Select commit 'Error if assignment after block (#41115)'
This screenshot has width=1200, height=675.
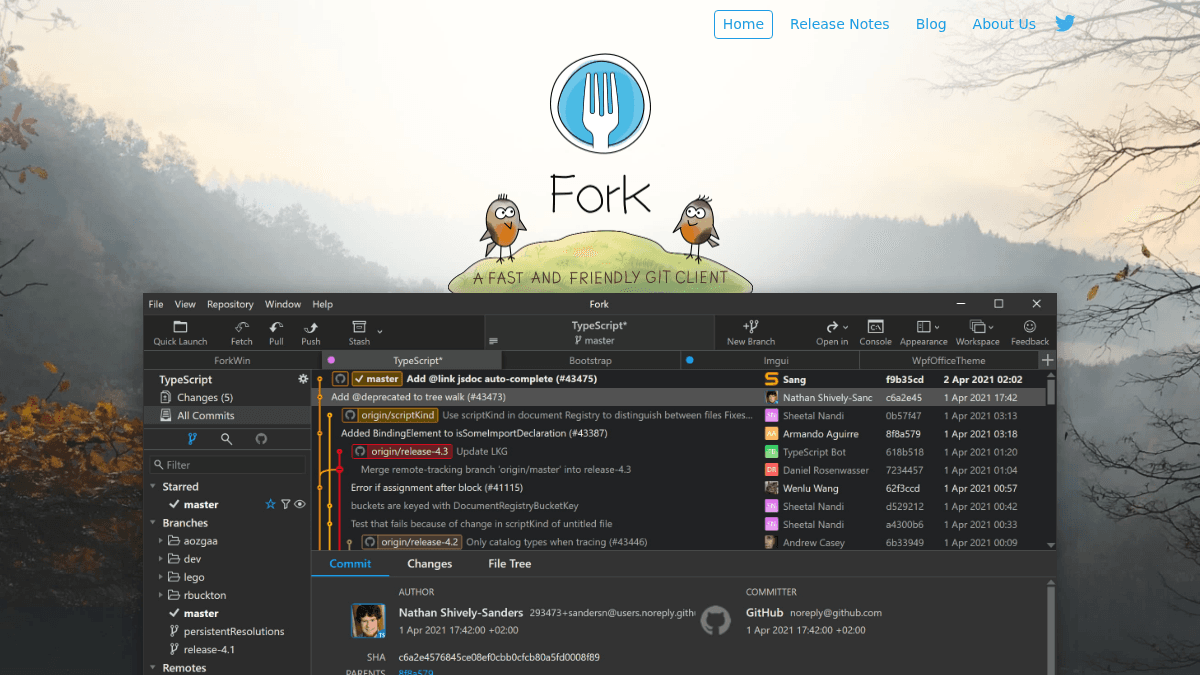tap(436, 487)
